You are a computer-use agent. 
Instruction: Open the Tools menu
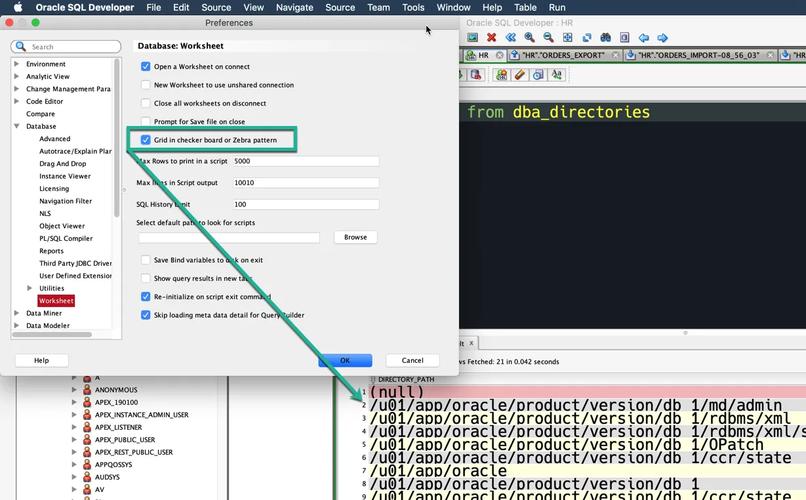(413, 7)
